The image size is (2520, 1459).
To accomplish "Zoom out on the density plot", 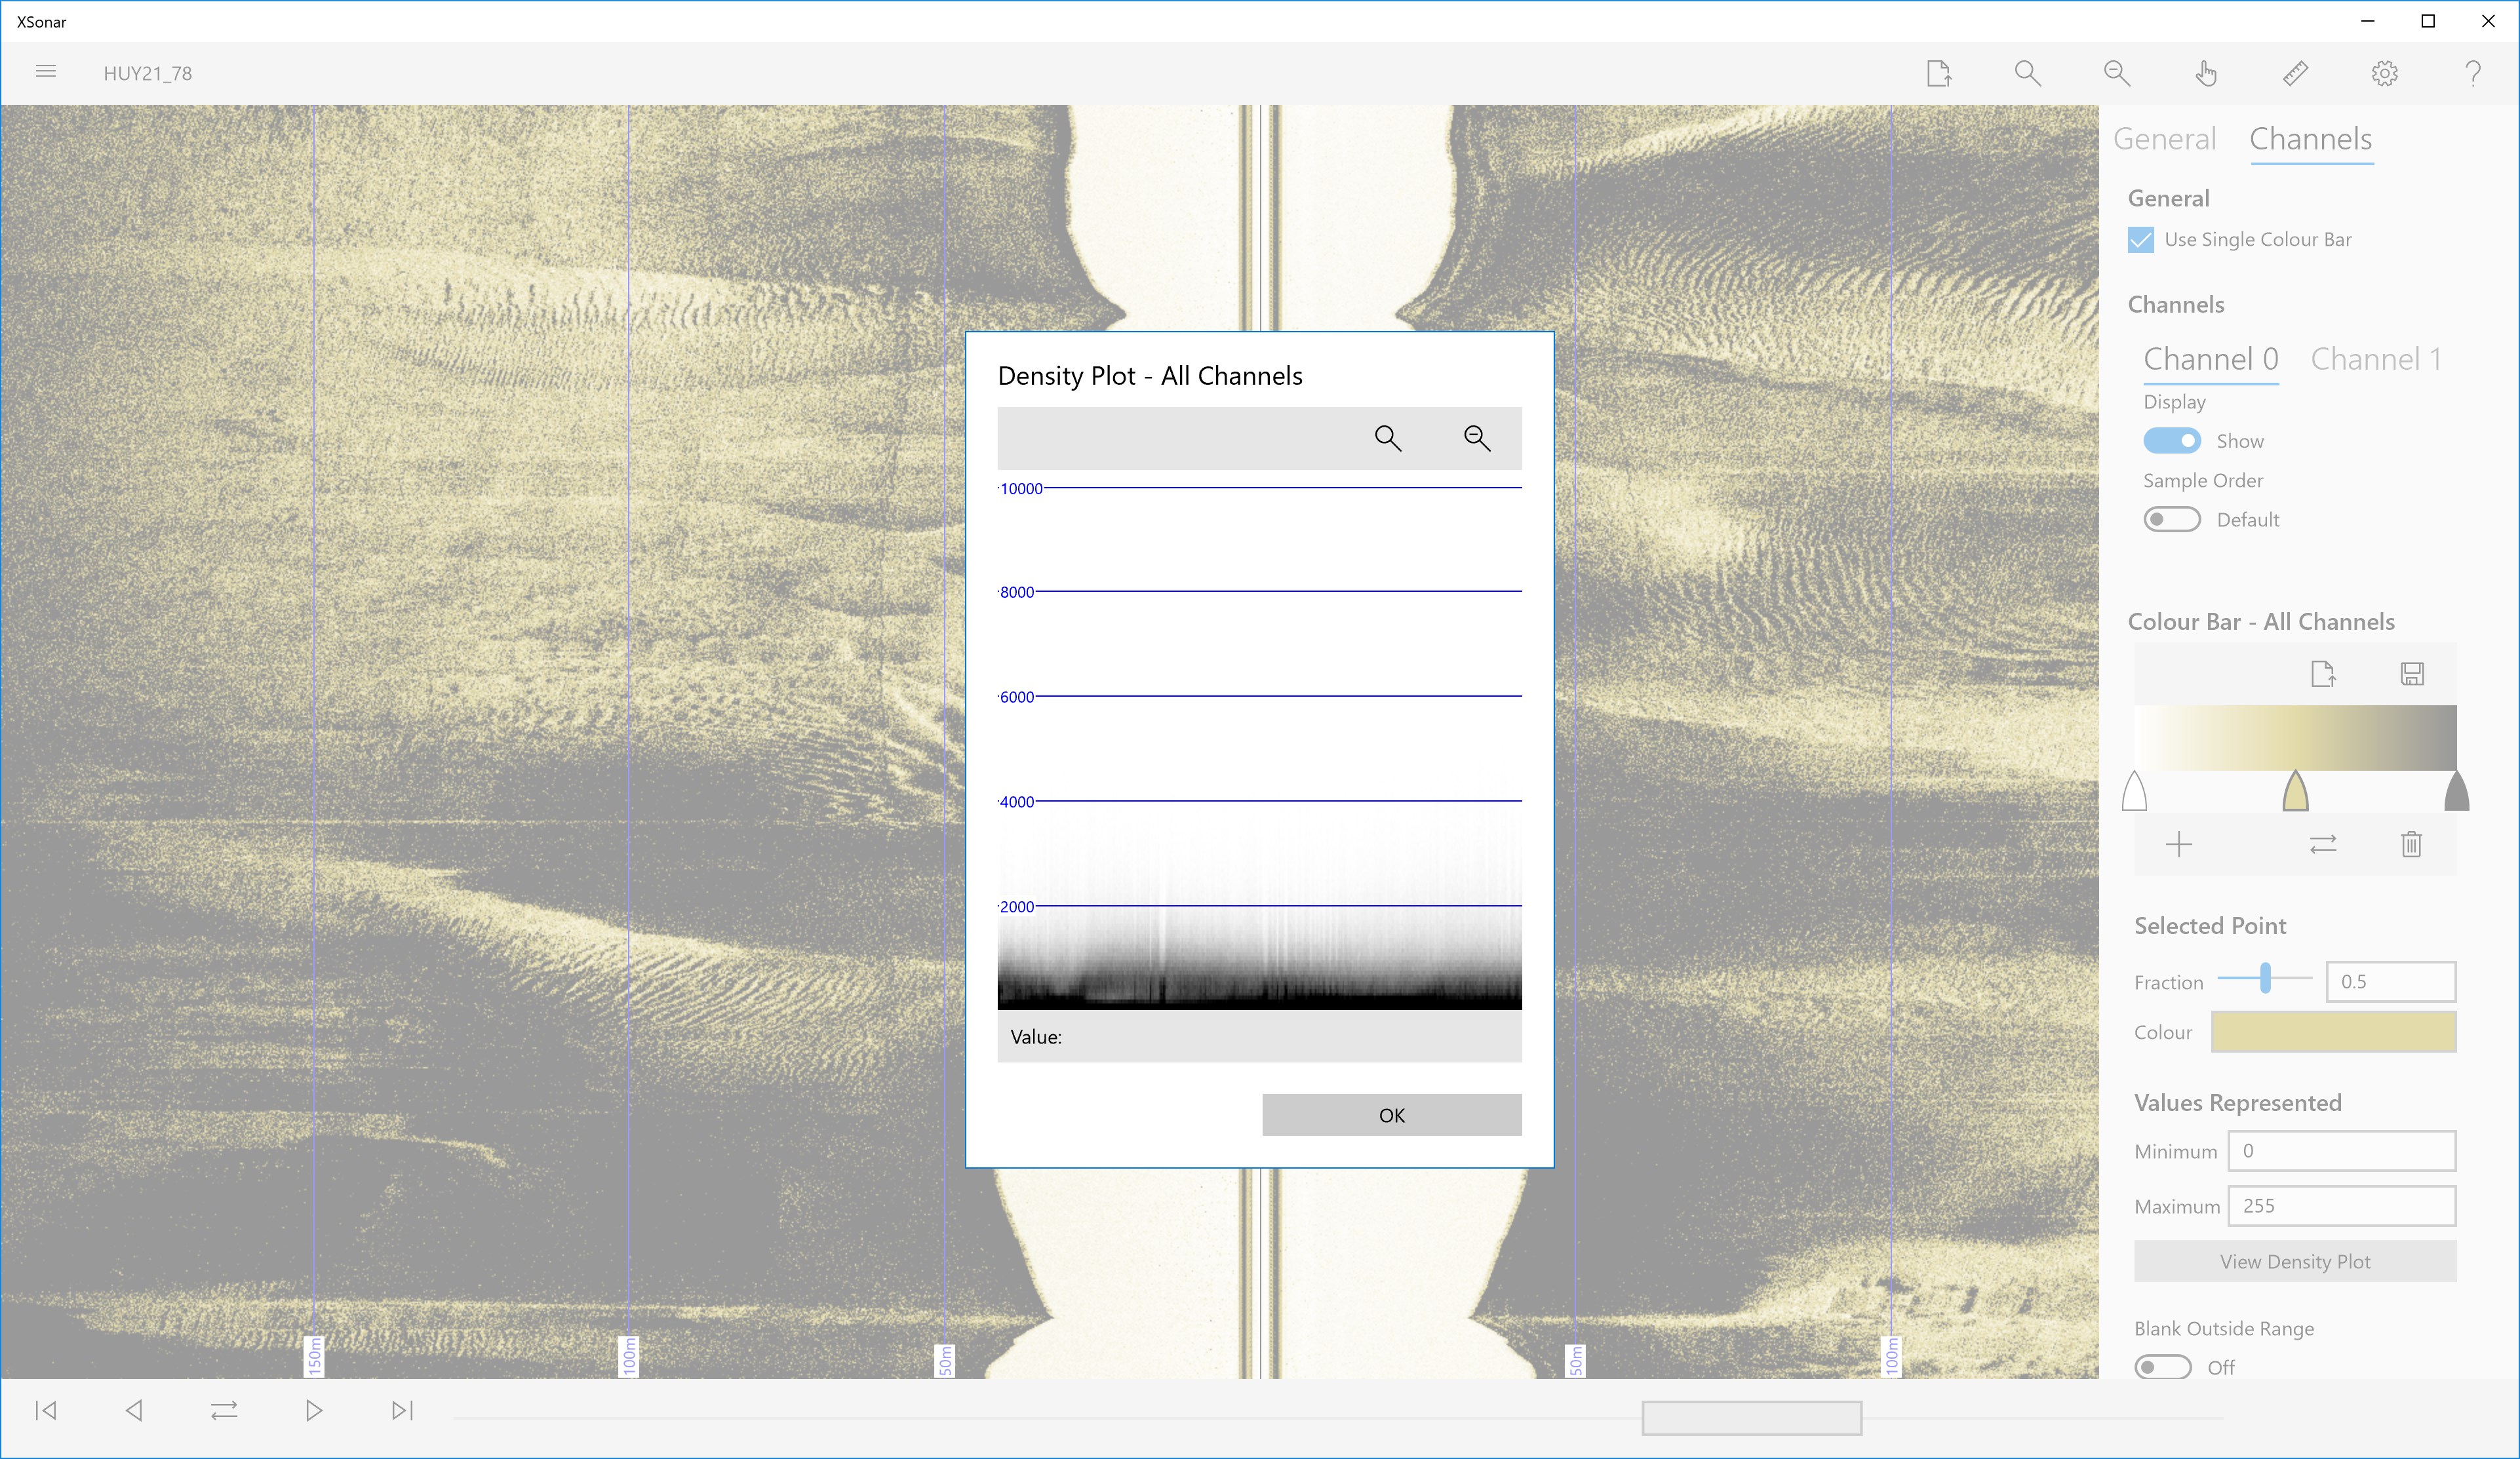I will pyautogui.click(x=1477, y=438).
